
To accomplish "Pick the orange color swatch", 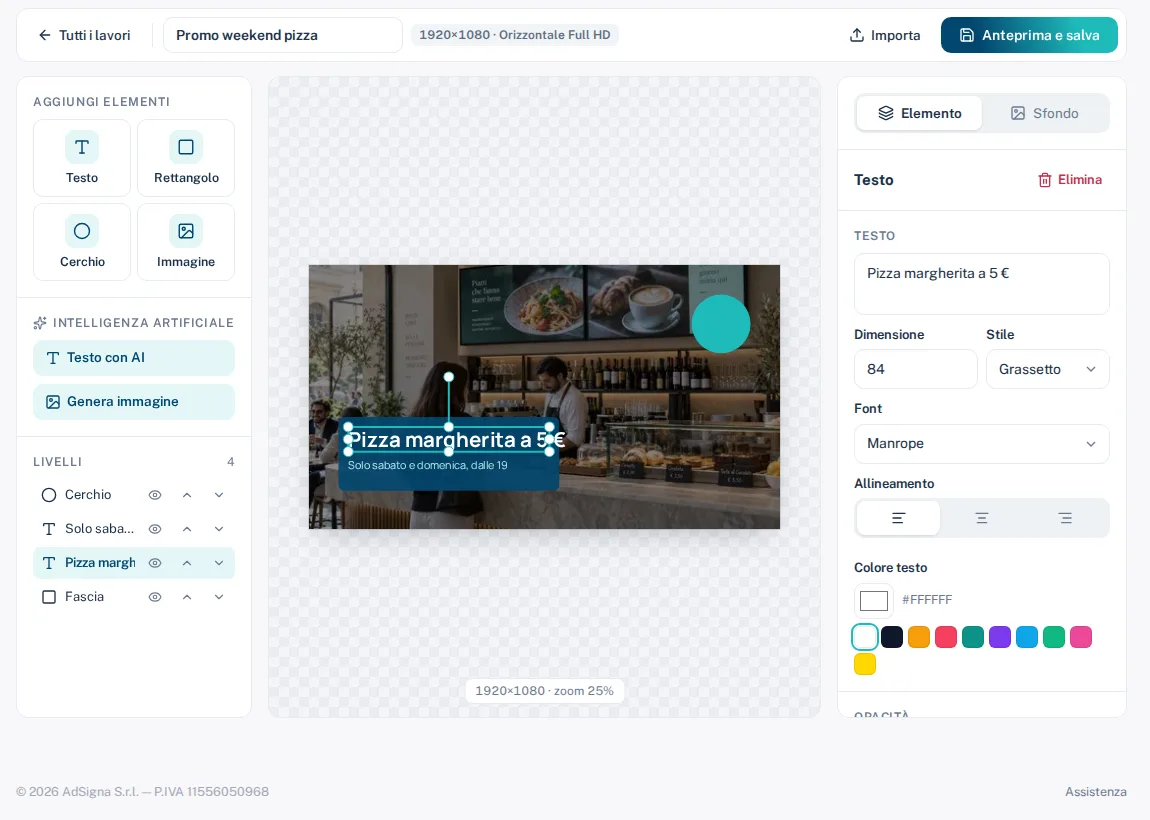I will click(919, 637).
